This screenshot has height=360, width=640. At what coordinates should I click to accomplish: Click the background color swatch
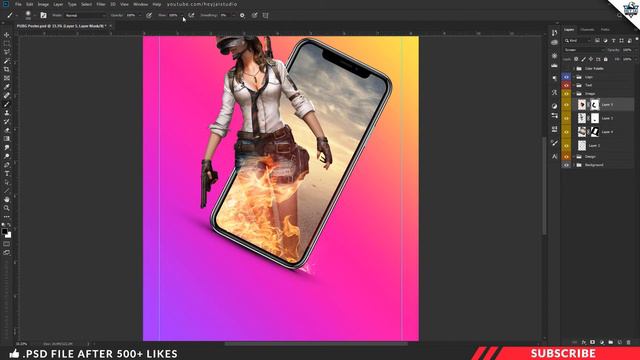pyautogui.click(x=8, y=235)
